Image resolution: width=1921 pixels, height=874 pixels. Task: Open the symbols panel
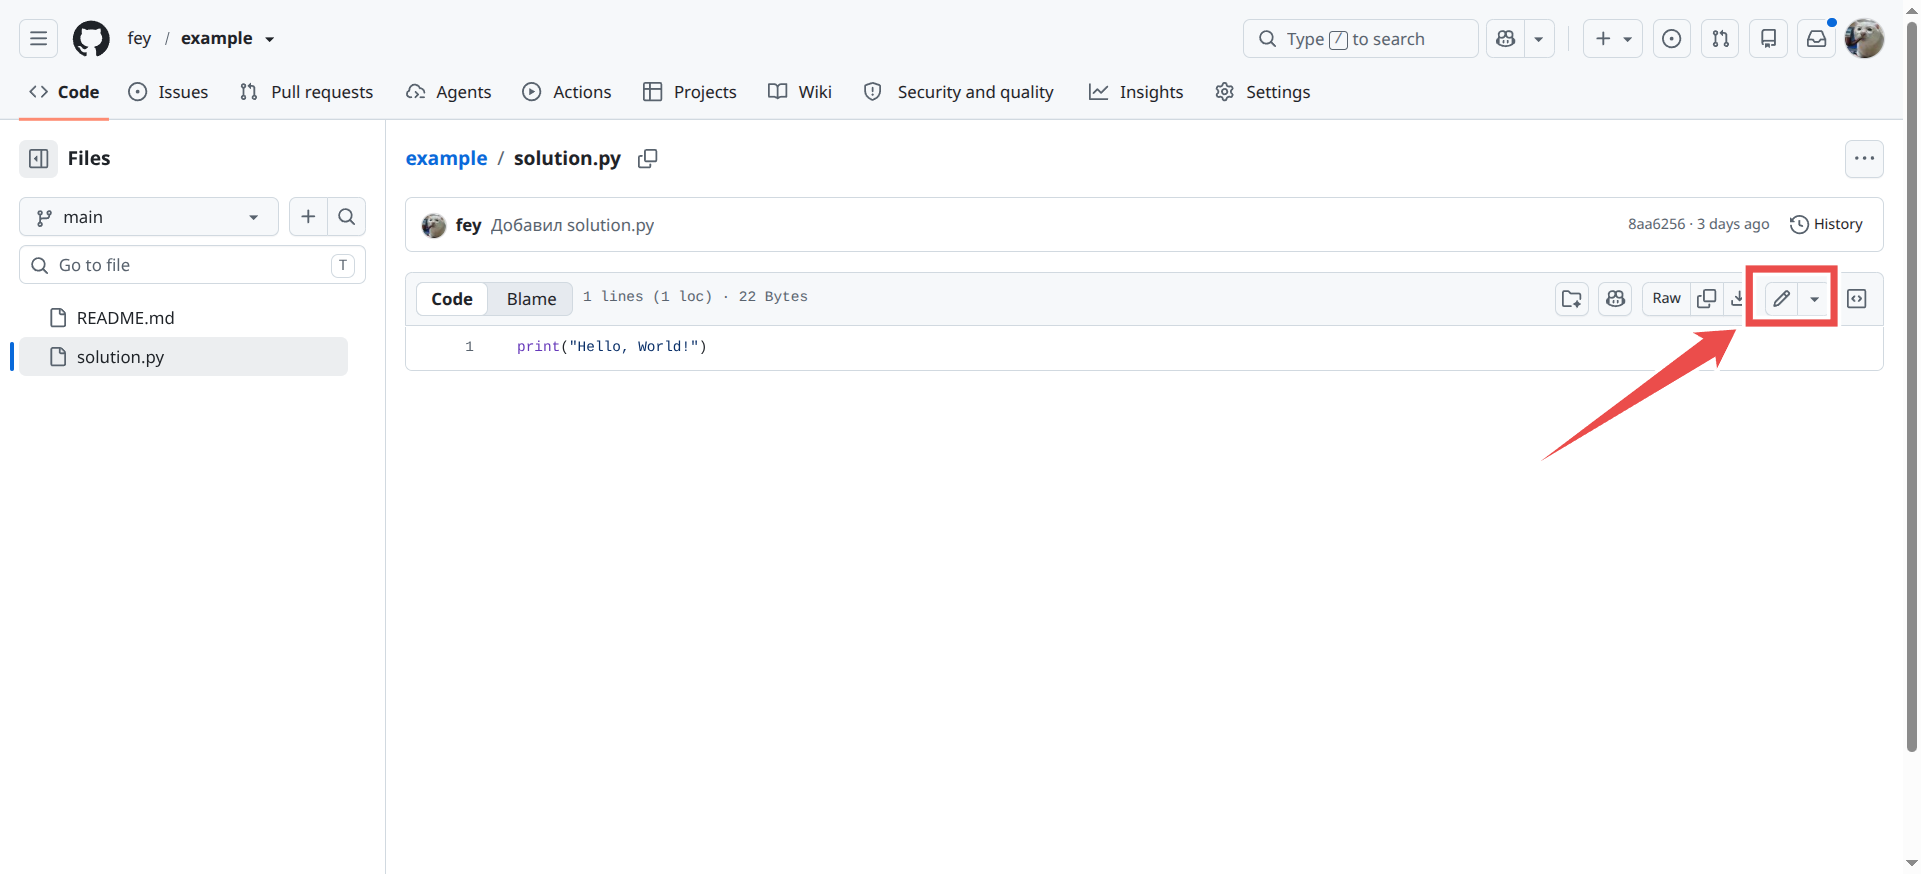click(x=1856, y=299)
